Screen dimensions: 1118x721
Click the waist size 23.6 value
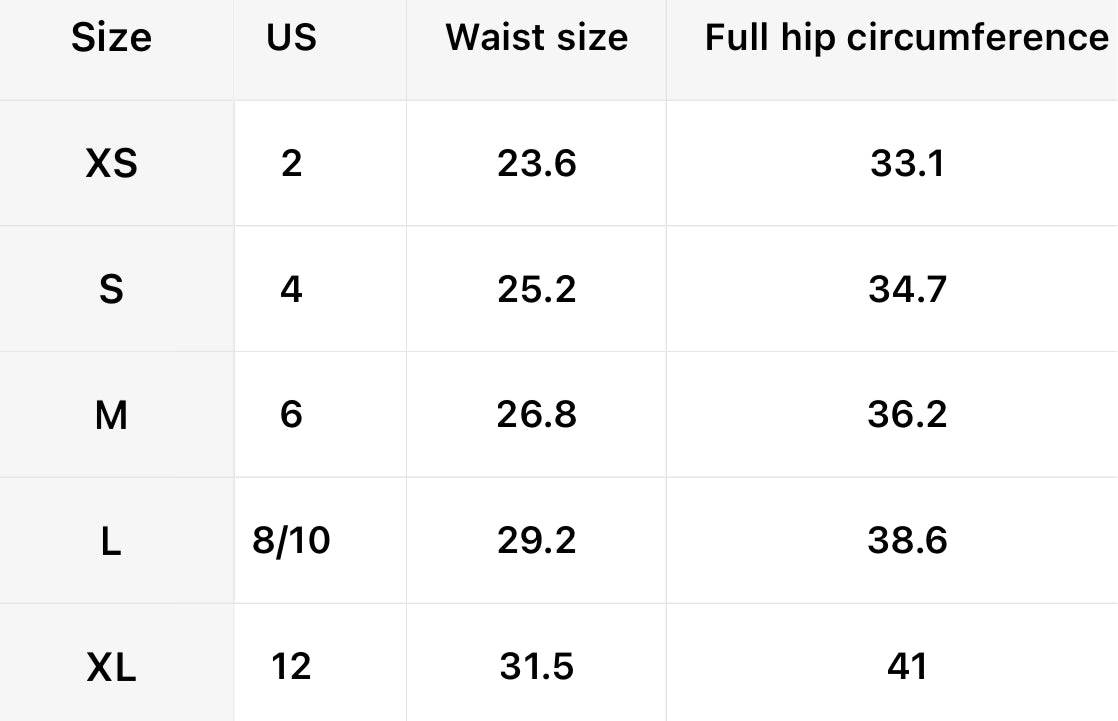tap(537, 163)
